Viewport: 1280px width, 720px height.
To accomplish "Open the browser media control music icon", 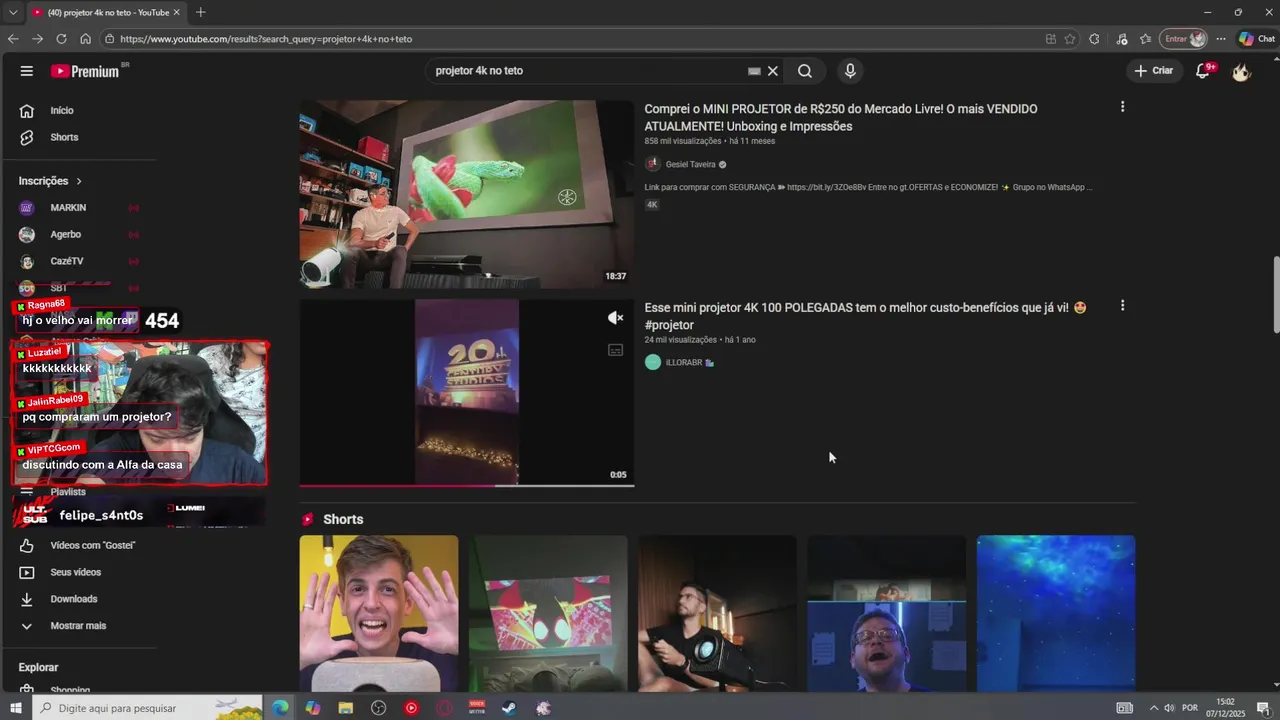I will pyautogui.click(x=1122, y=39).
